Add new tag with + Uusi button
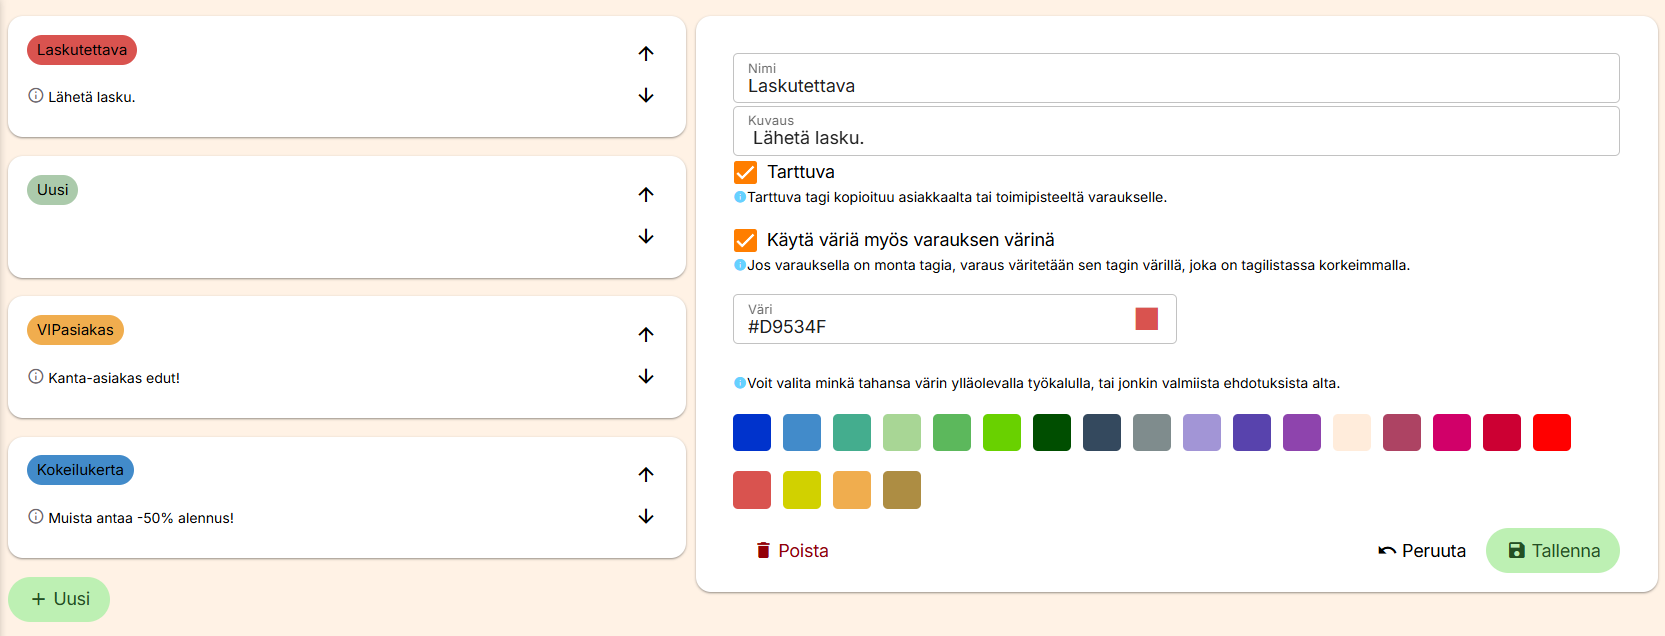1665x636 pixels. 60,599
